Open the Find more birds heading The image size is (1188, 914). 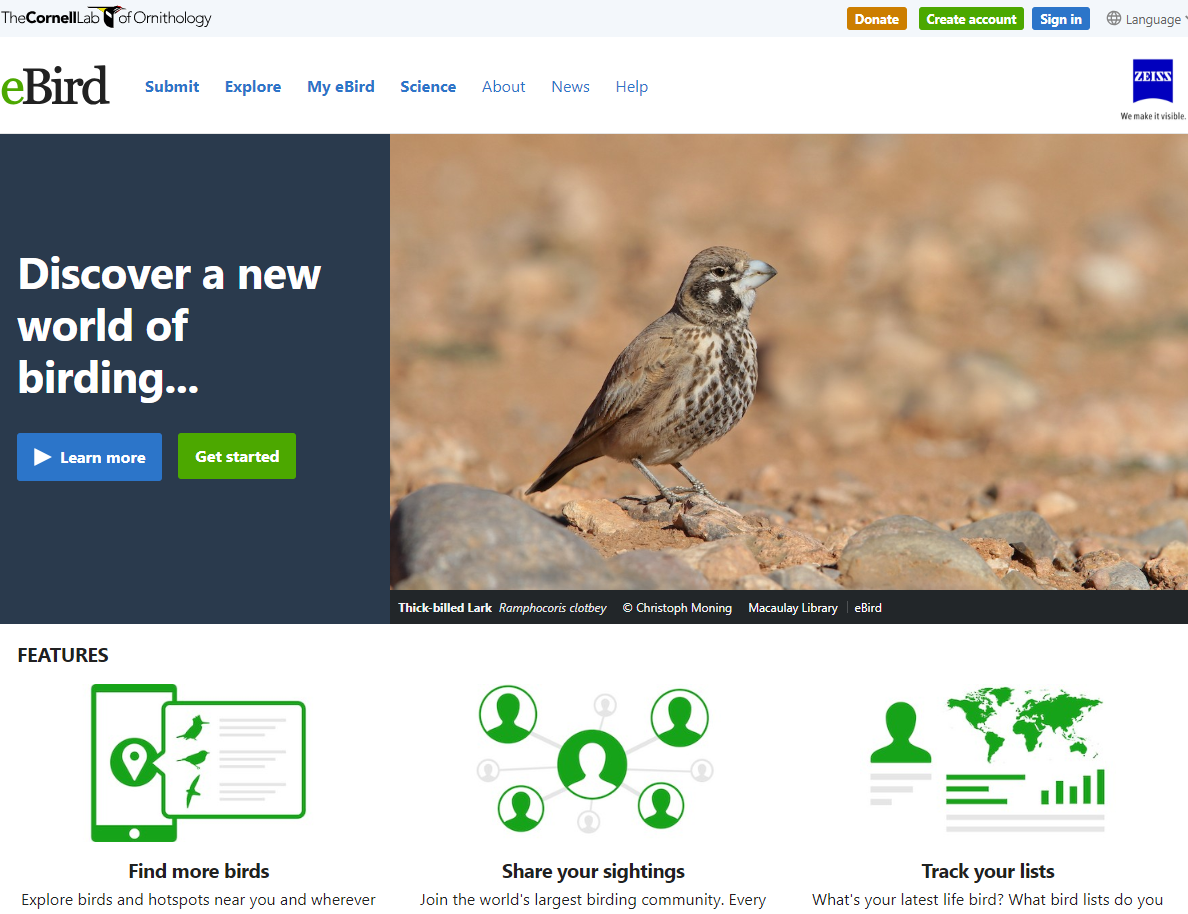(x=199, y=872)
